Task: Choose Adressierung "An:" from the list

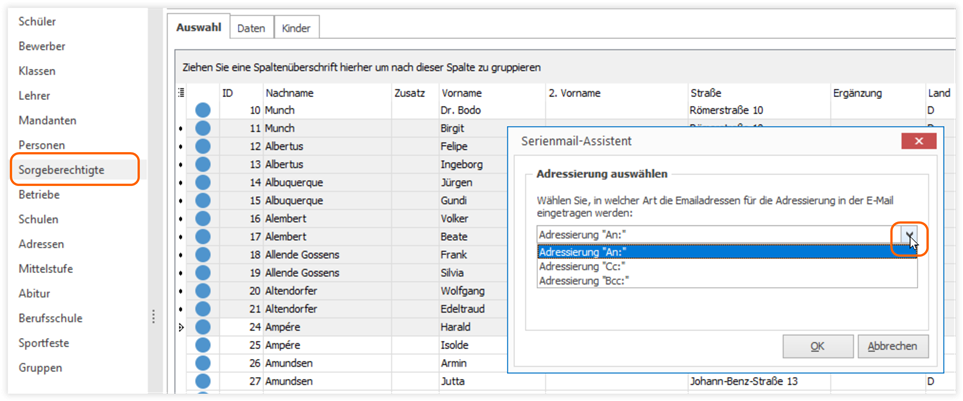Action: pyautogui.click(x=727, y=251)
